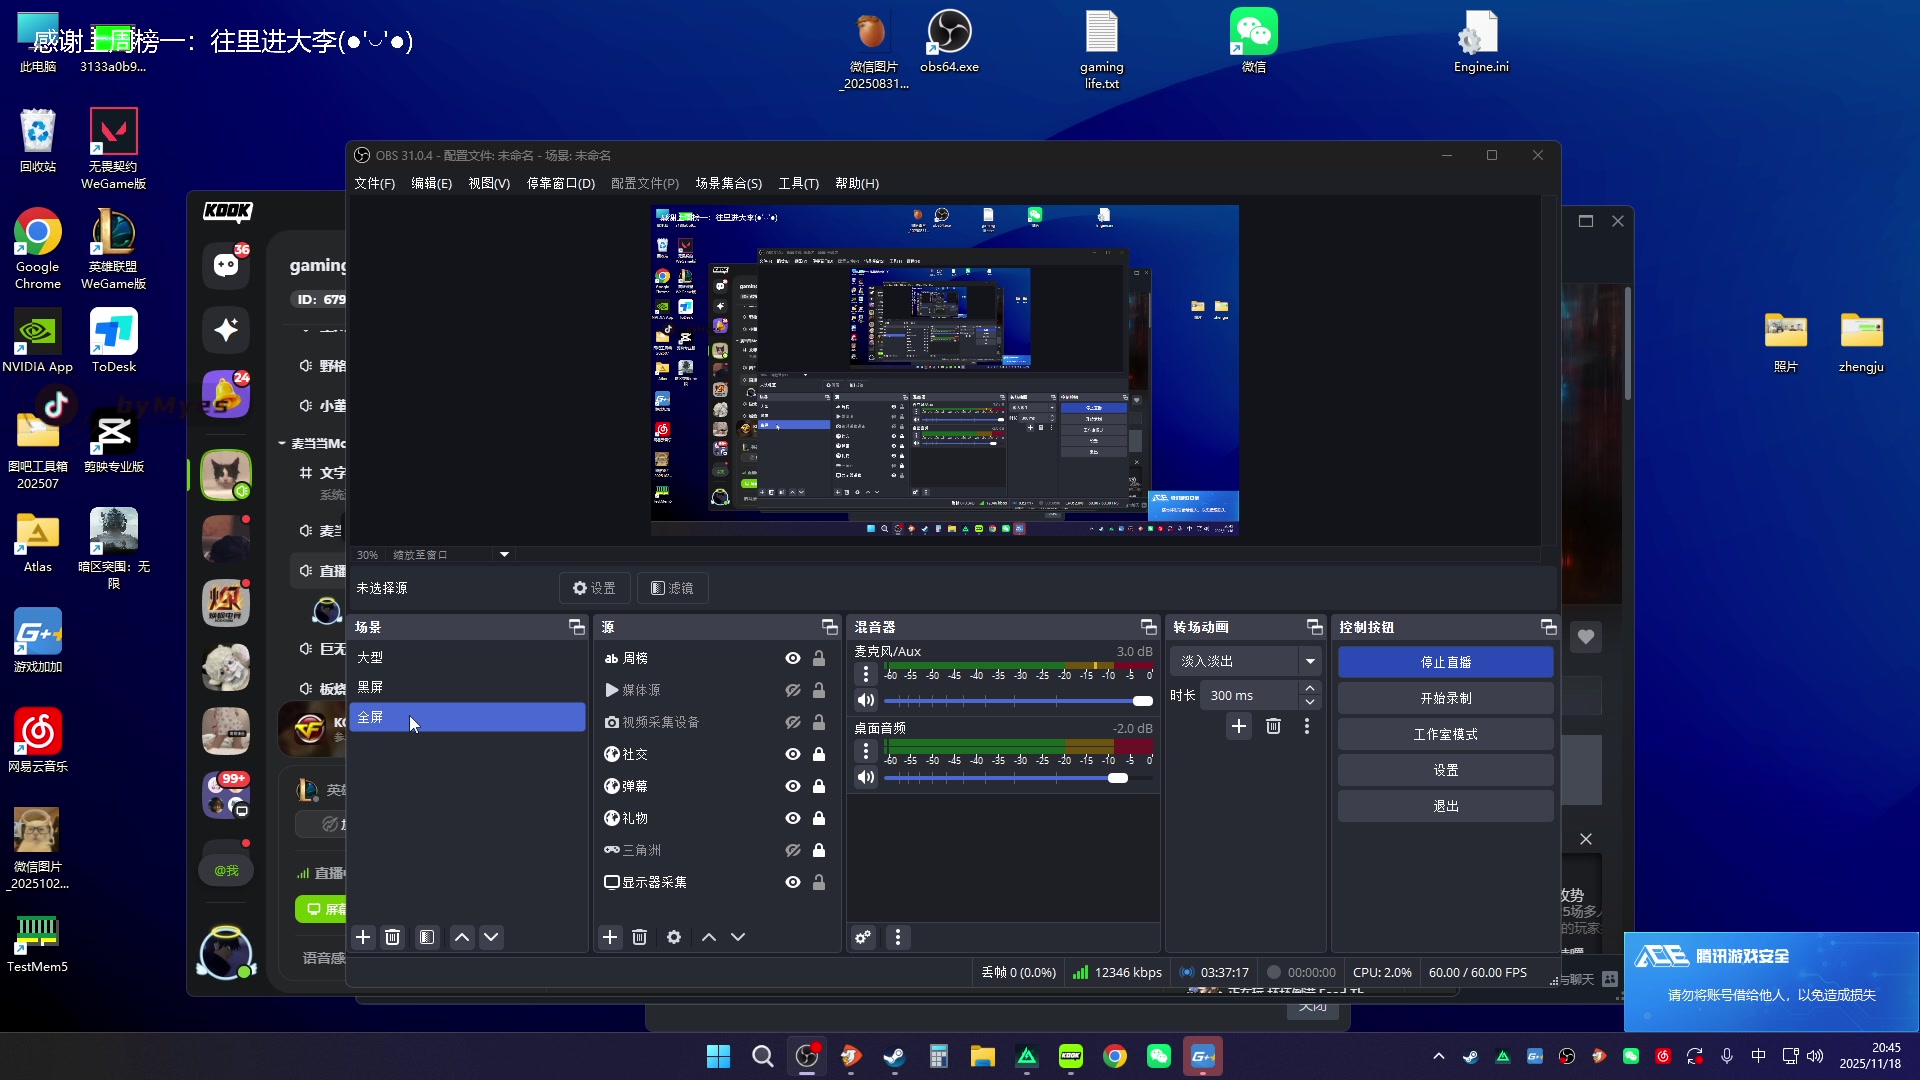Image resolution: width=1920 pixels, height=1080 pixels.
Task: Open the 工具(T) menu
Action: click(x=798, y=183)
